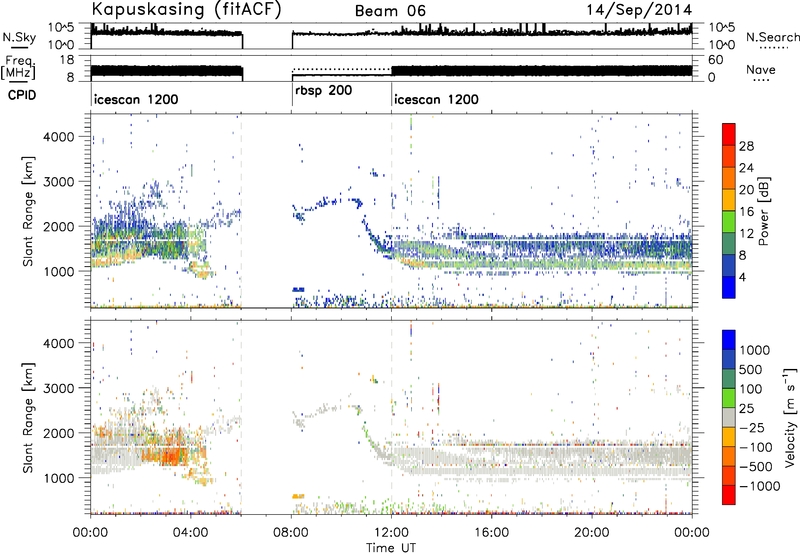
Task: Click the orange scatter patch near 03:00 in velocity panel
Action: 171,454
